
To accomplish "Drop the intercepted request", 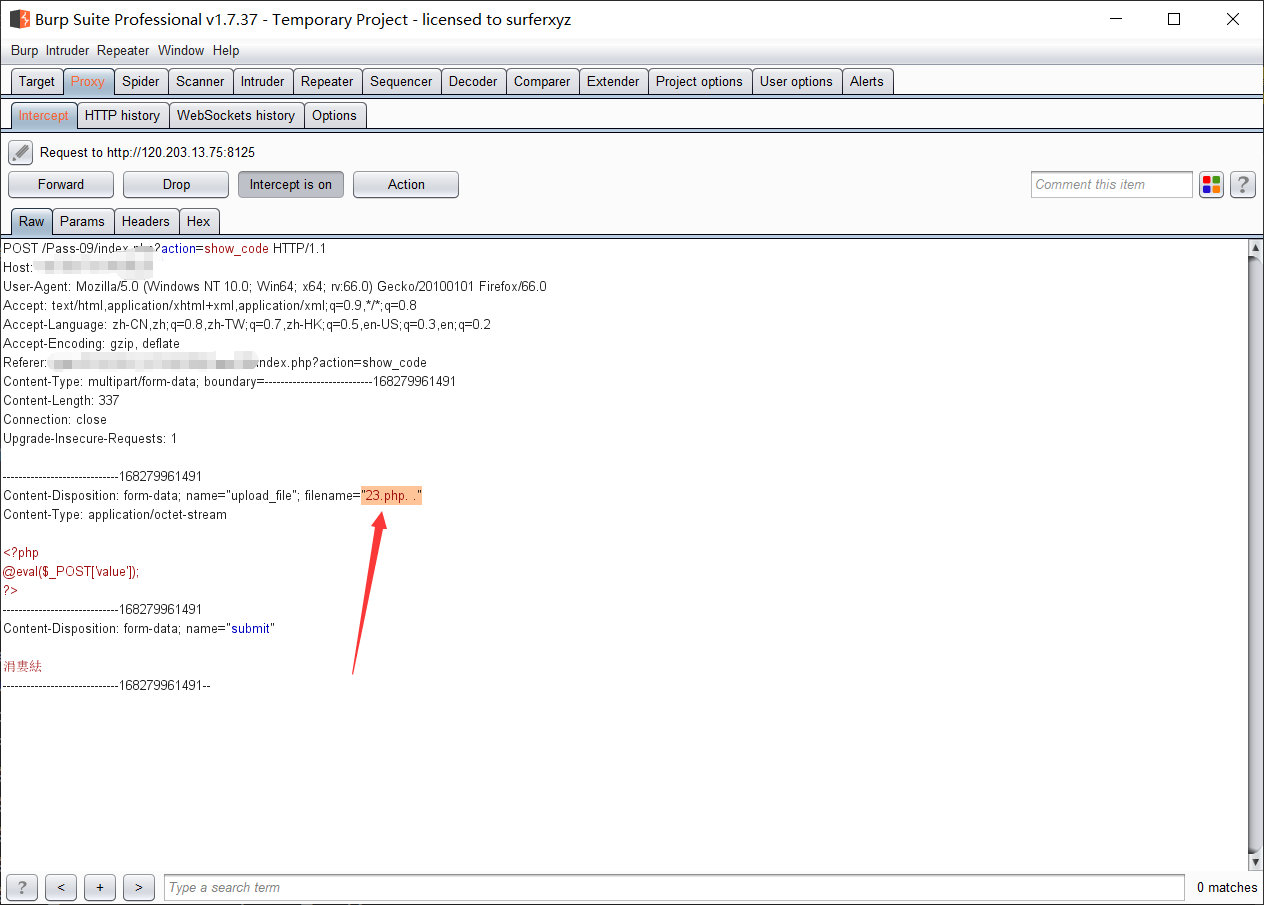I will [x=176, y=184].
